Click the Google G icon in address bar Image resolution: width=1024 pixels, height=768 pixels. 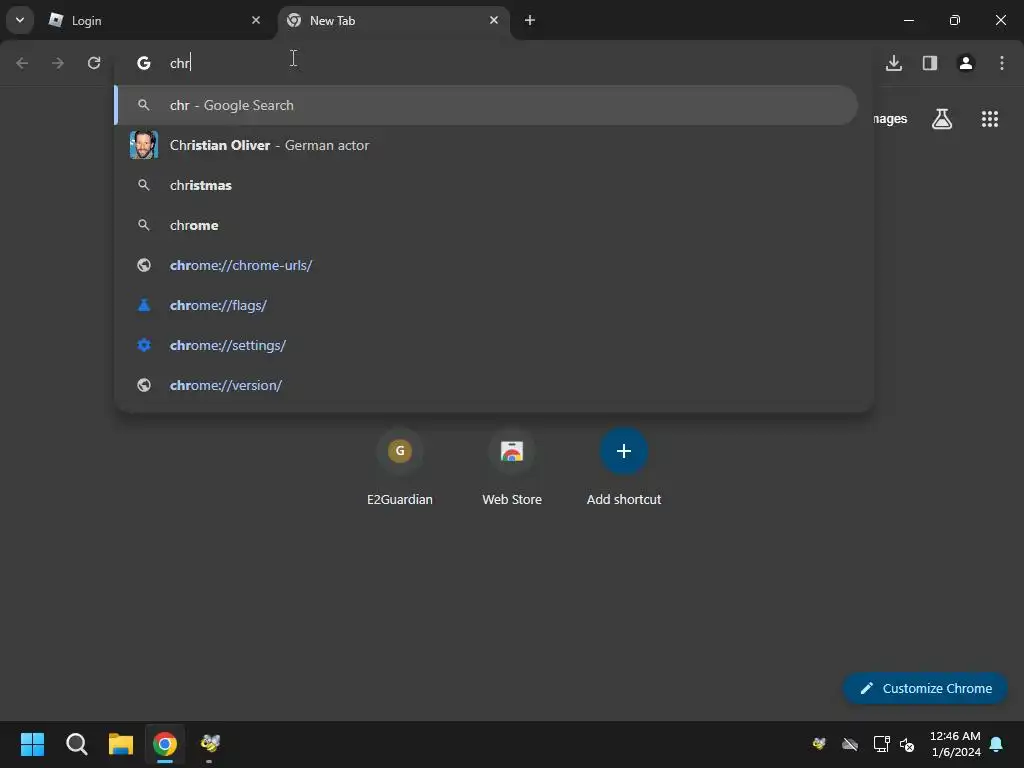point(144,63)
